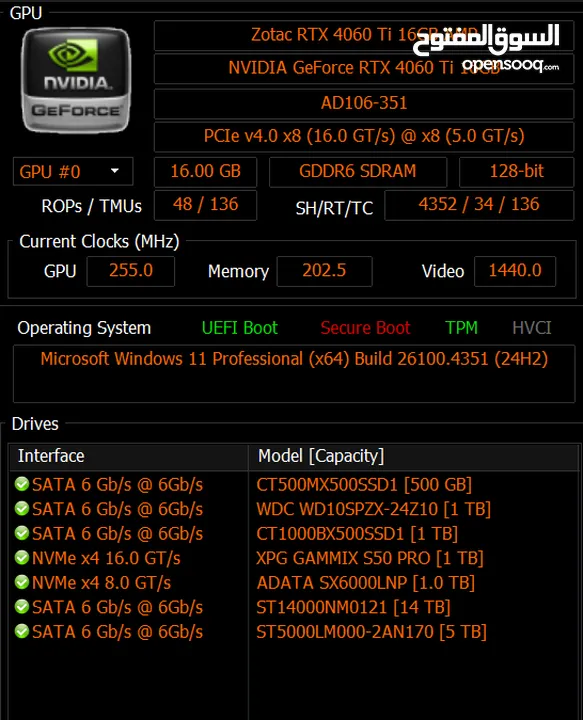
Task: Select the NVIDIA GeForce RTX 4060 Ti field
Action: (x=364, y=68)
